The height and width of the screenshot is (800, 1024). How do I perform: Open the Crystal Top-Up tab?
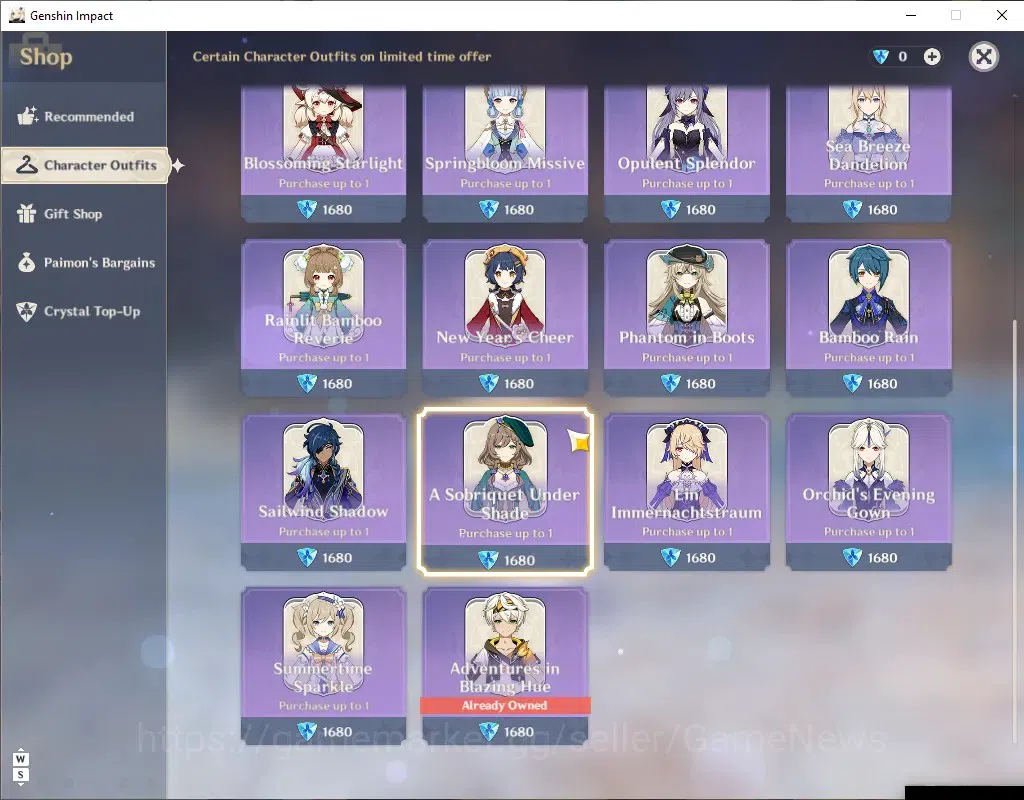click(x=84, y=312)
